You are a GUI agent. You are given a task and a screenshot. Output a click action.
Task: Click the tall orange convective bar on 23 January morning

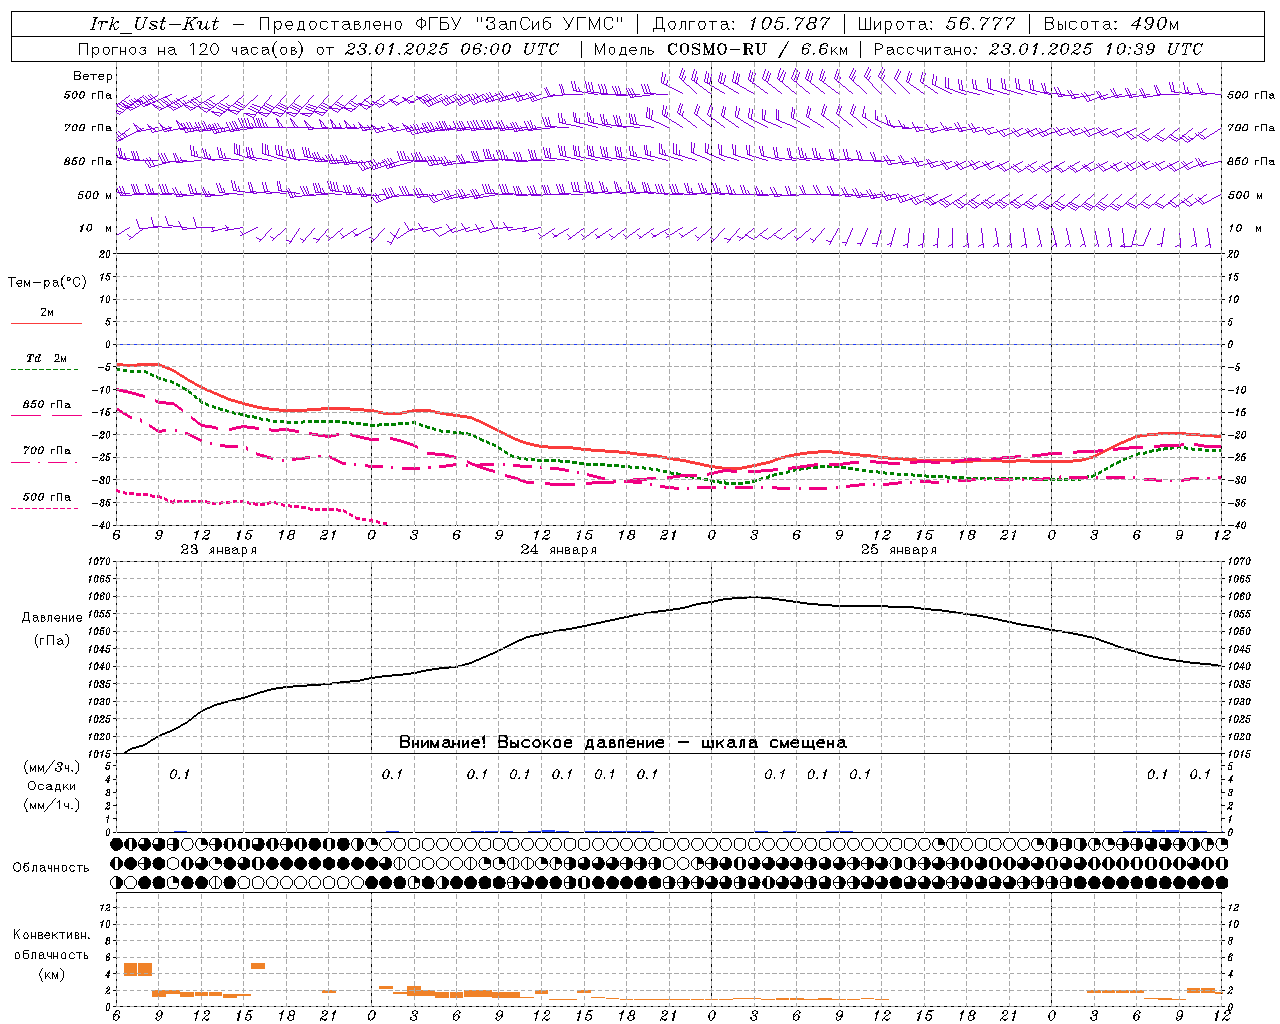click(x=138, y=969)
